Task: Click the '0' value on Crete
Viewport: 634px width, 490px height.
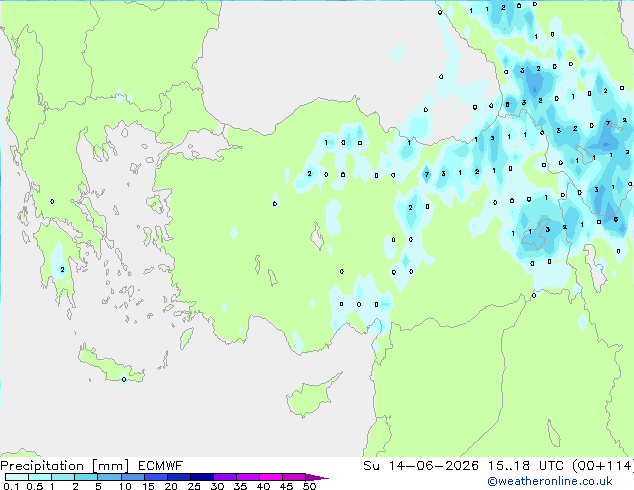Action: coord(124,379)
